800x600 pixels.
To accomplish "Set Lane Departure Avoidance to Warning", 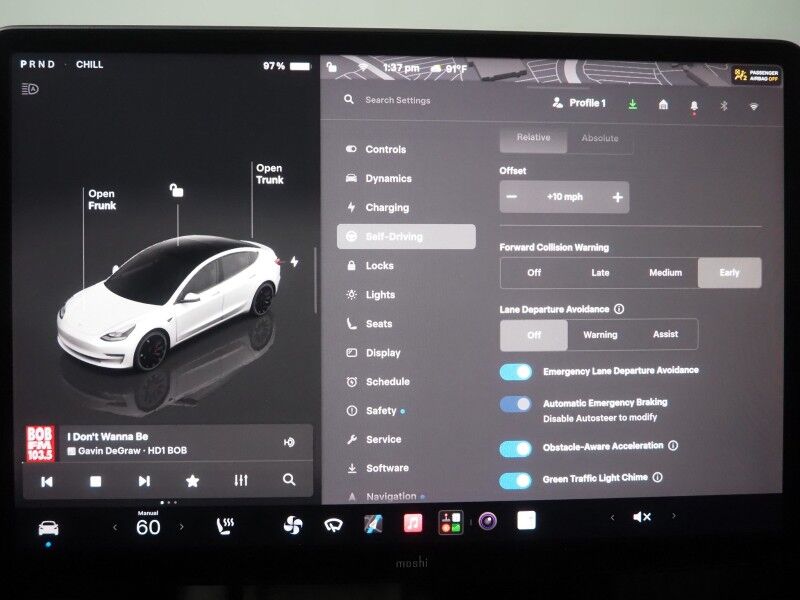I will [600, 335].
